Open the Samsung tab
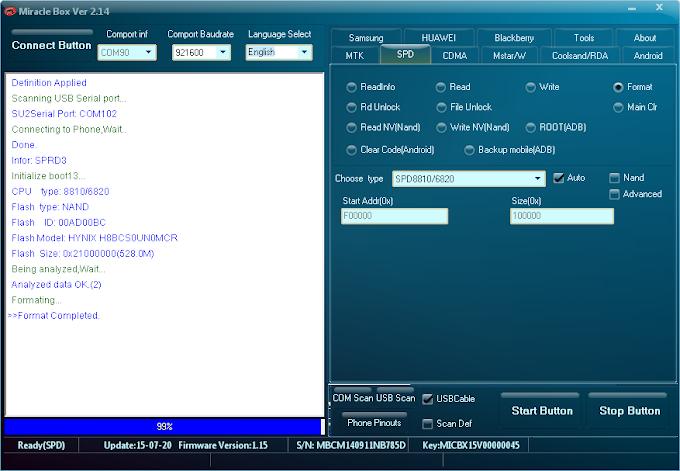 pos(366,38)
